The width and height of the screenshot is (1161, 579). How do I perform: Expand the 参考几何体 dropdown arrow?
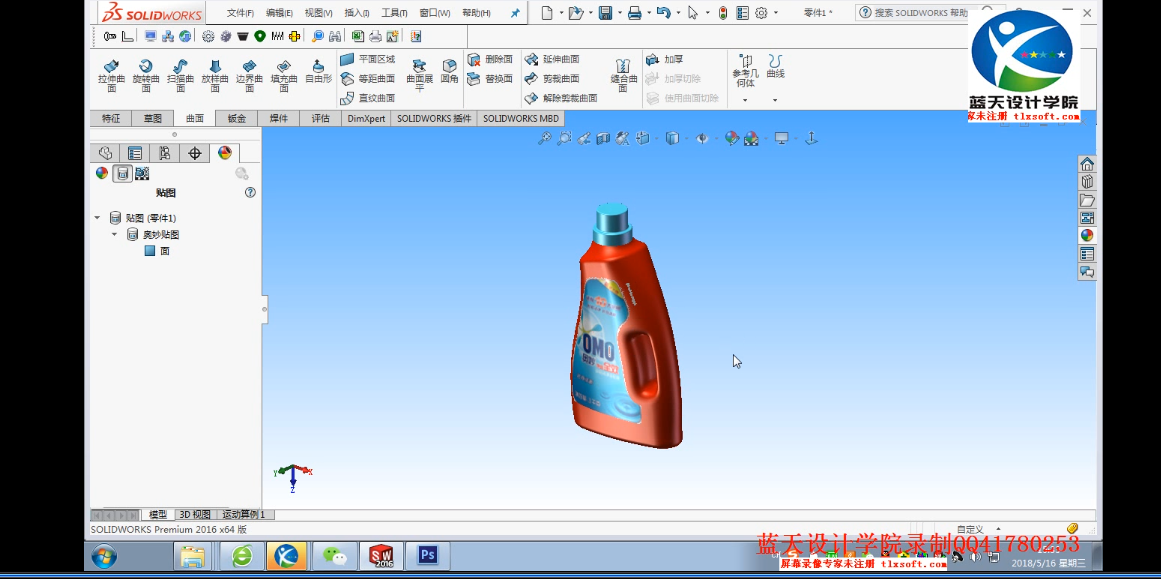746,100
